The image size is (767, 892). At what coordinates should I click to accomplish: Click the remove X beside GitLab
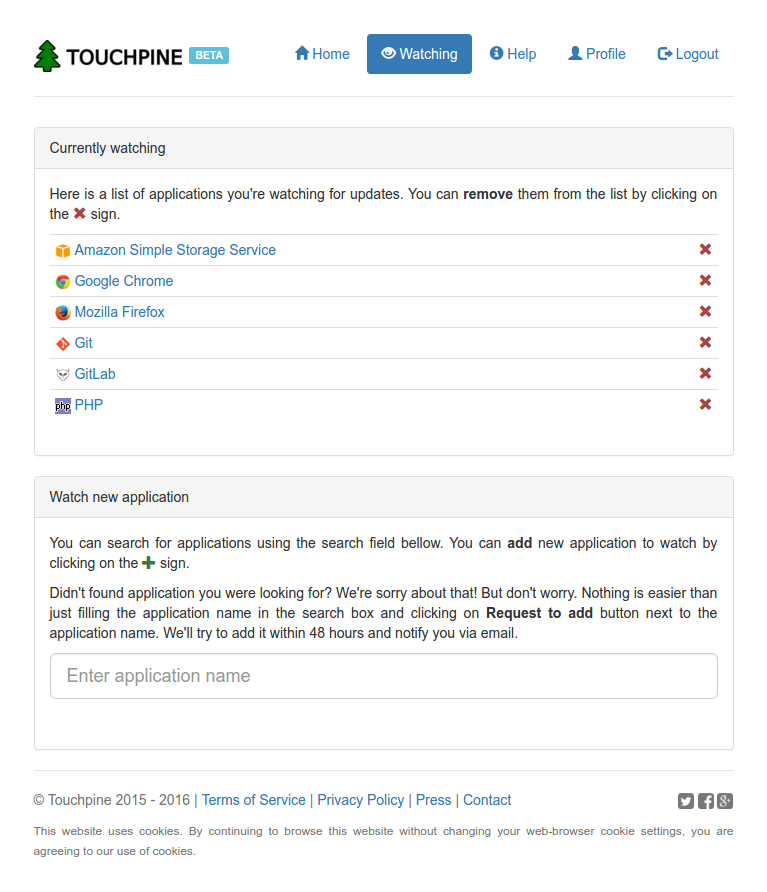705,374
